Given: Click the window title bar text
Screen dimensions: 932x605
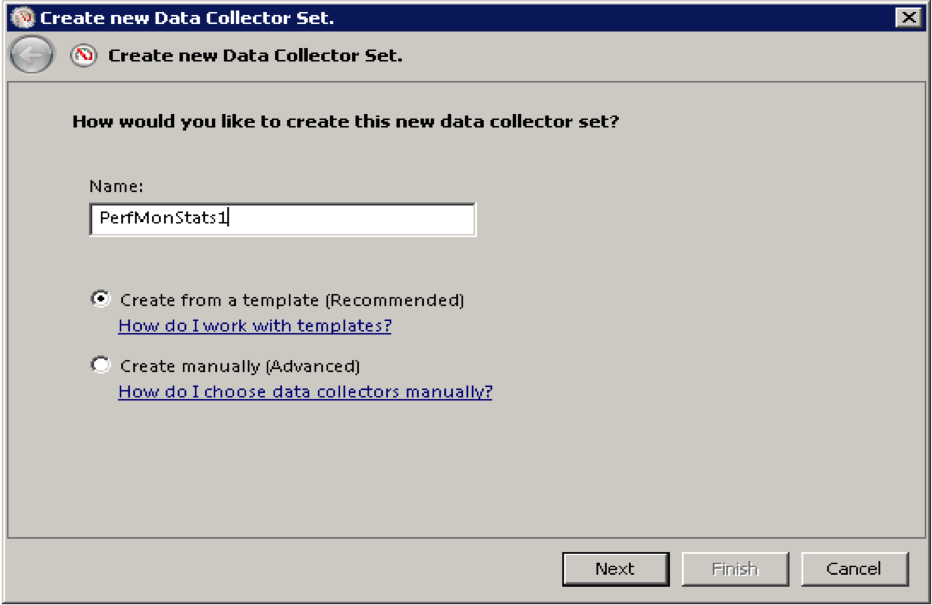Looking at the screenshot, I should [x=187, y=17].
